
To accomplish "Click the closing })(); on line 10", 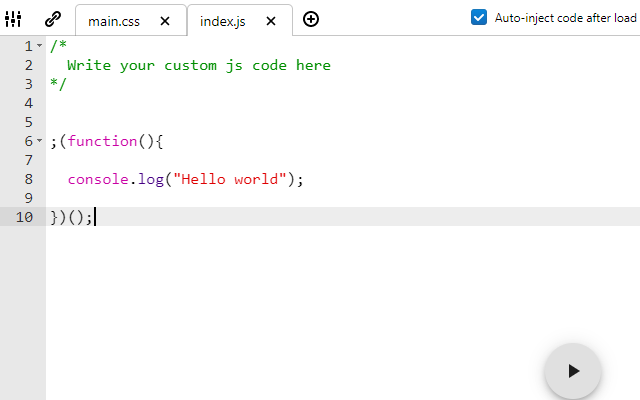I will click(71, 217).
